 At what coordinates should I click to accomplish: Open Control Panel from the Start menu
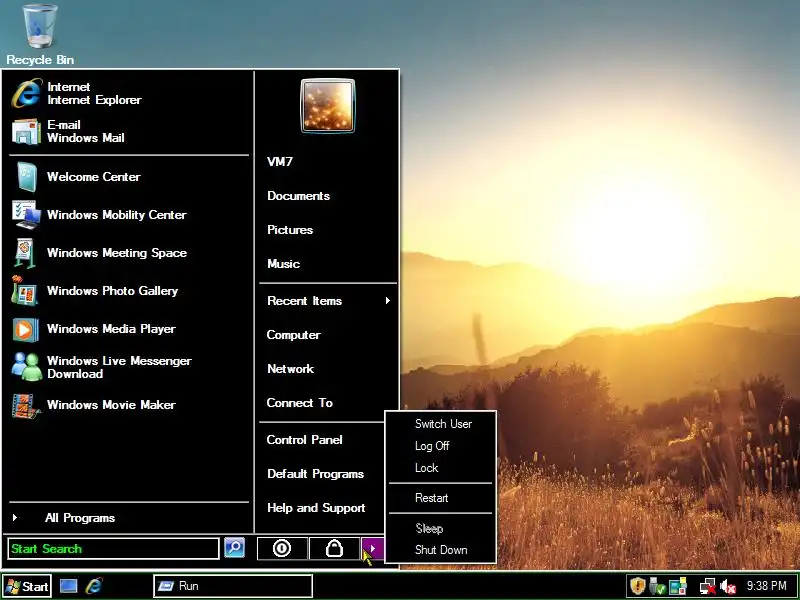[304, 440]
